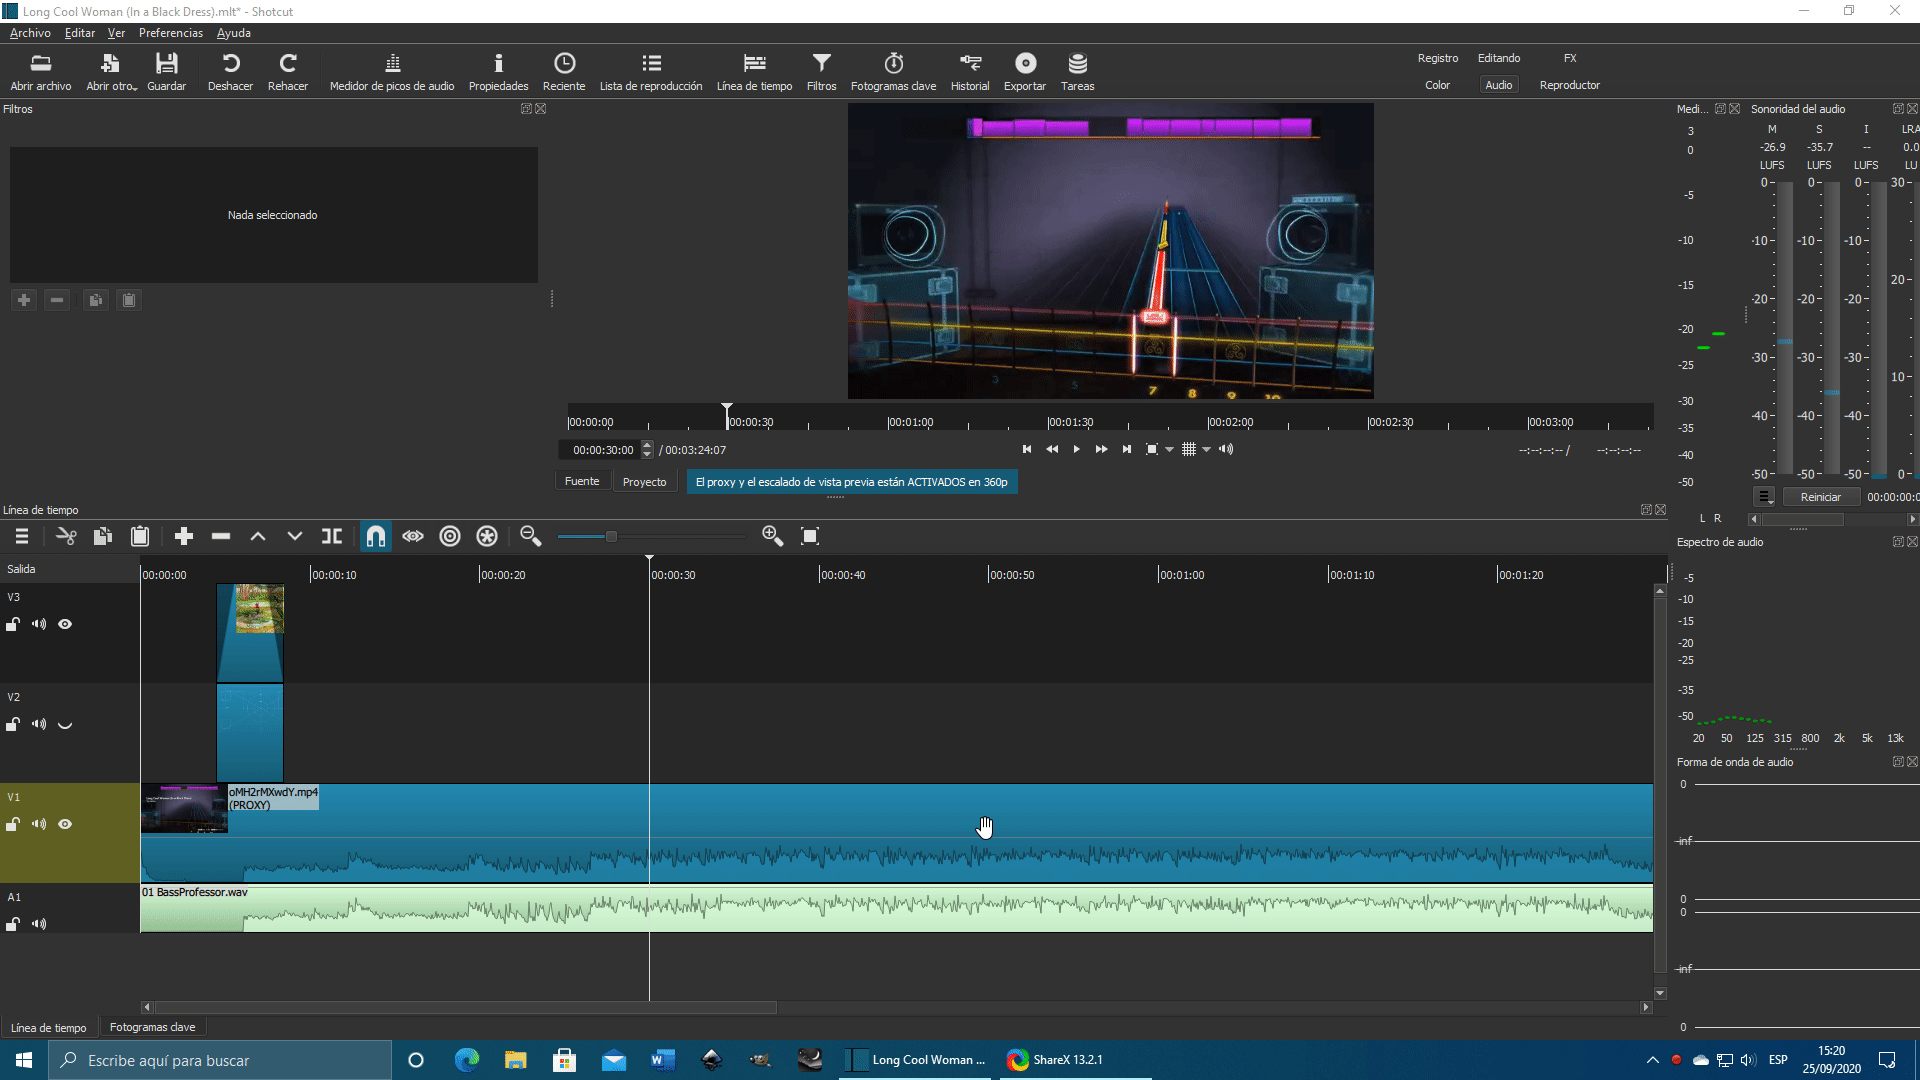
Task: Open the grid options dropdown
Action: 1207,449
